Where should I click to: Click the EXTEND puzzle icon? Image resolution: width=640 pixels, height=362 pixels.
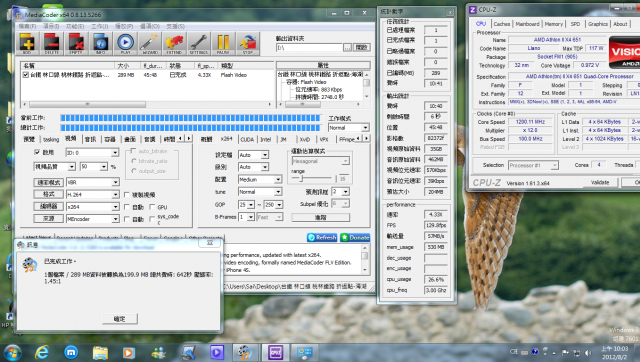pos(174,44)
